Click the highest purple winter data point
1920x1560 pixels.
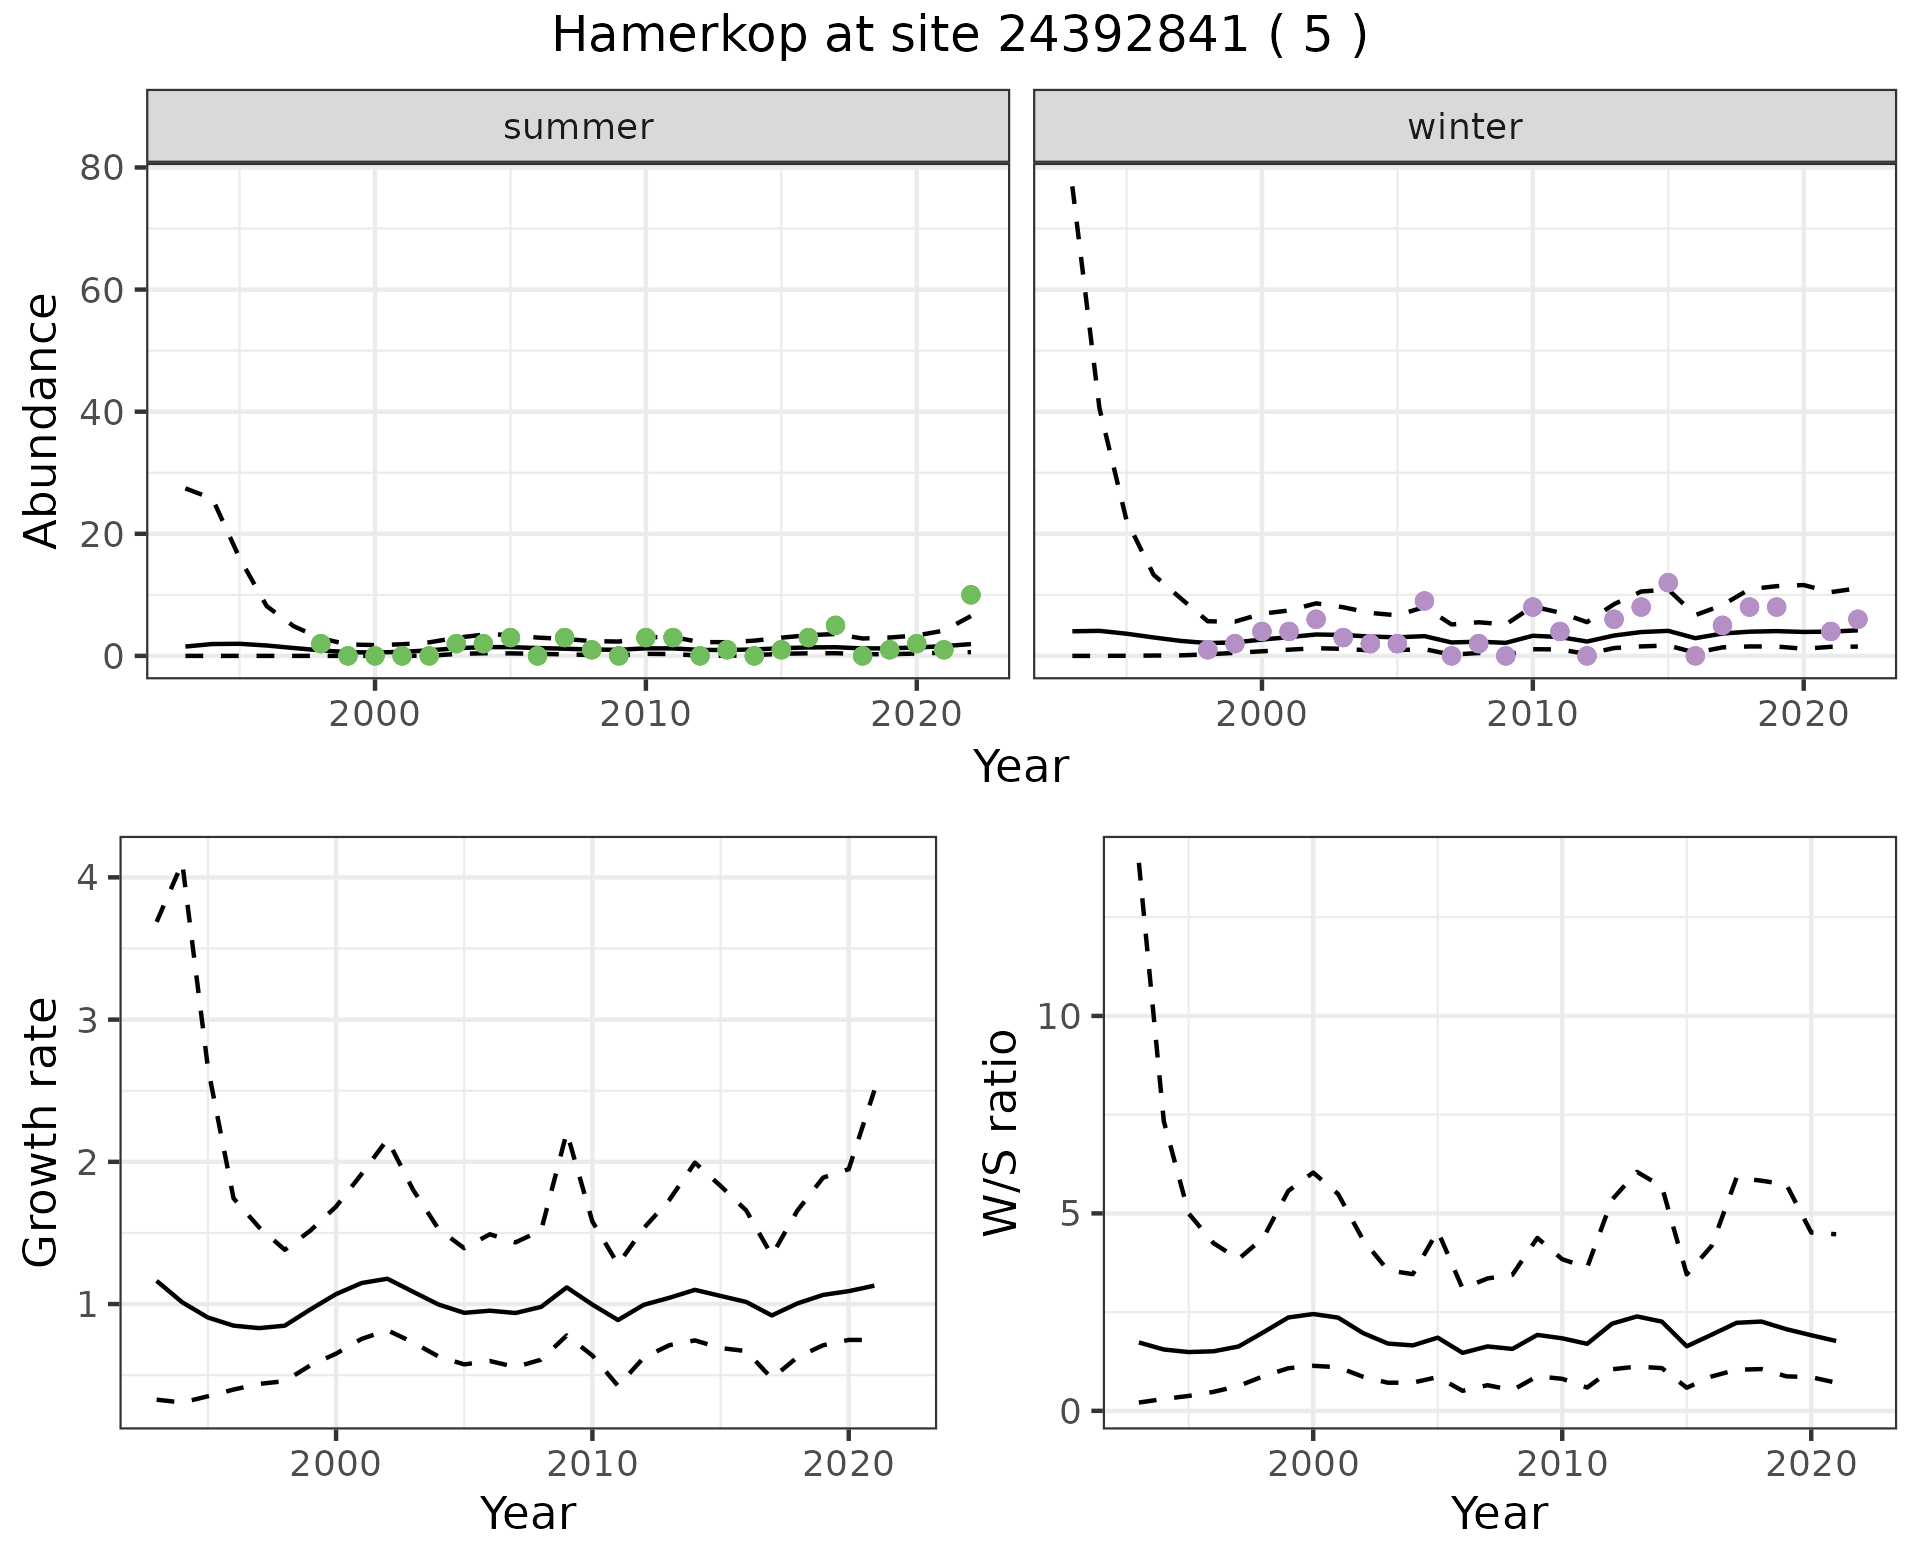coord(1668,583)
